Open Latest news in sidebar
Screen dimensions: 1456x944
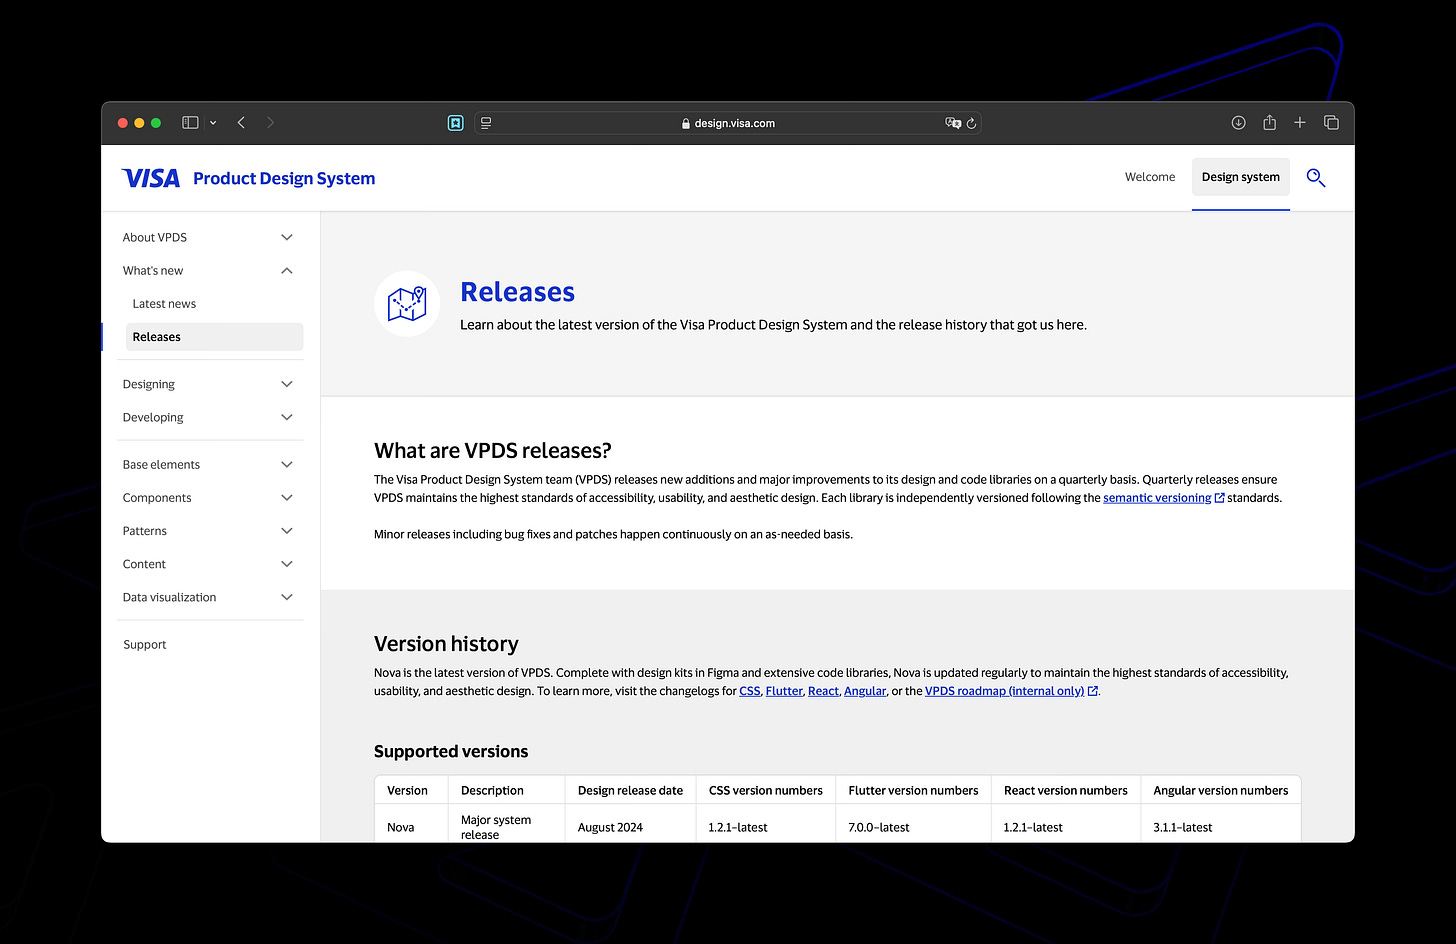point(164,304)
